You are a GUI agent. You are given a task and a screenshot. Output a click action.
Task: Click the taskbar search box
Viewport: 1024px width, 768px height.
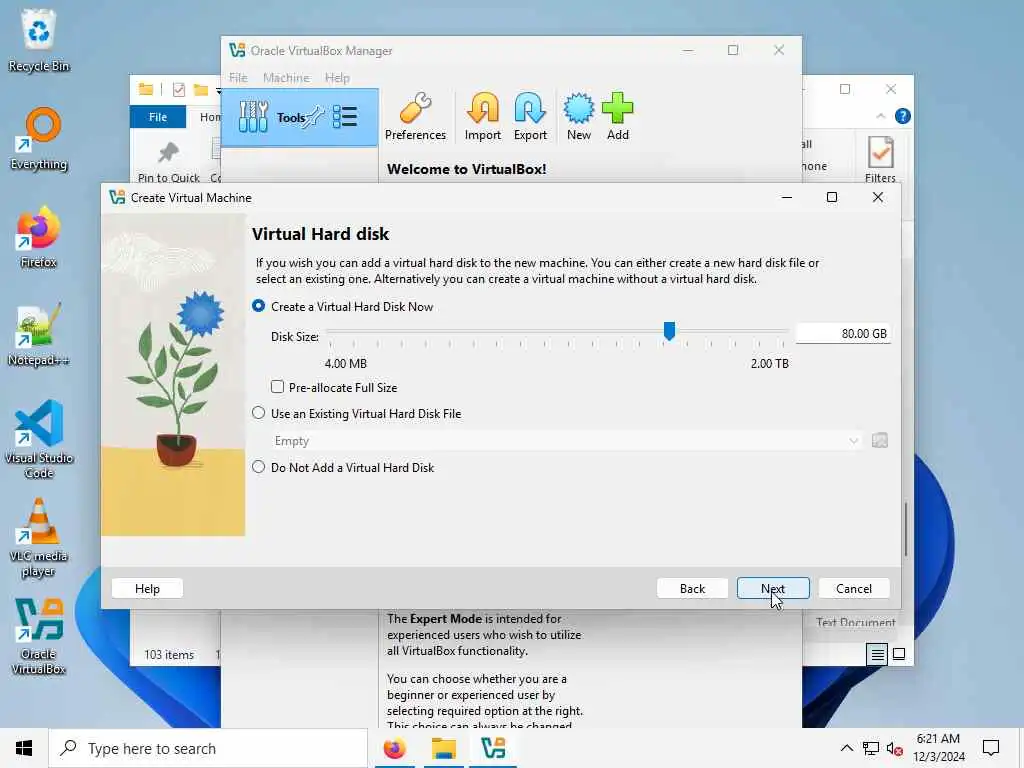coord(208,748)
